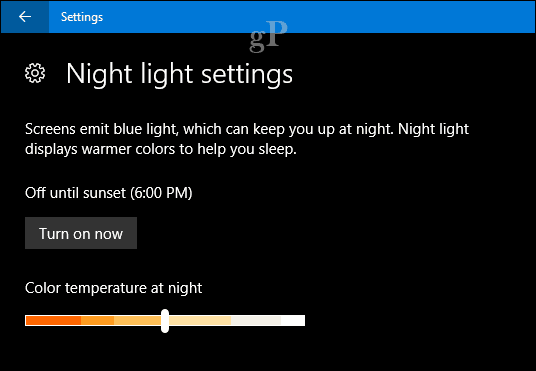Click the Screens emit blue light description line
Viewport: 536px width, 371px height.
247,130
